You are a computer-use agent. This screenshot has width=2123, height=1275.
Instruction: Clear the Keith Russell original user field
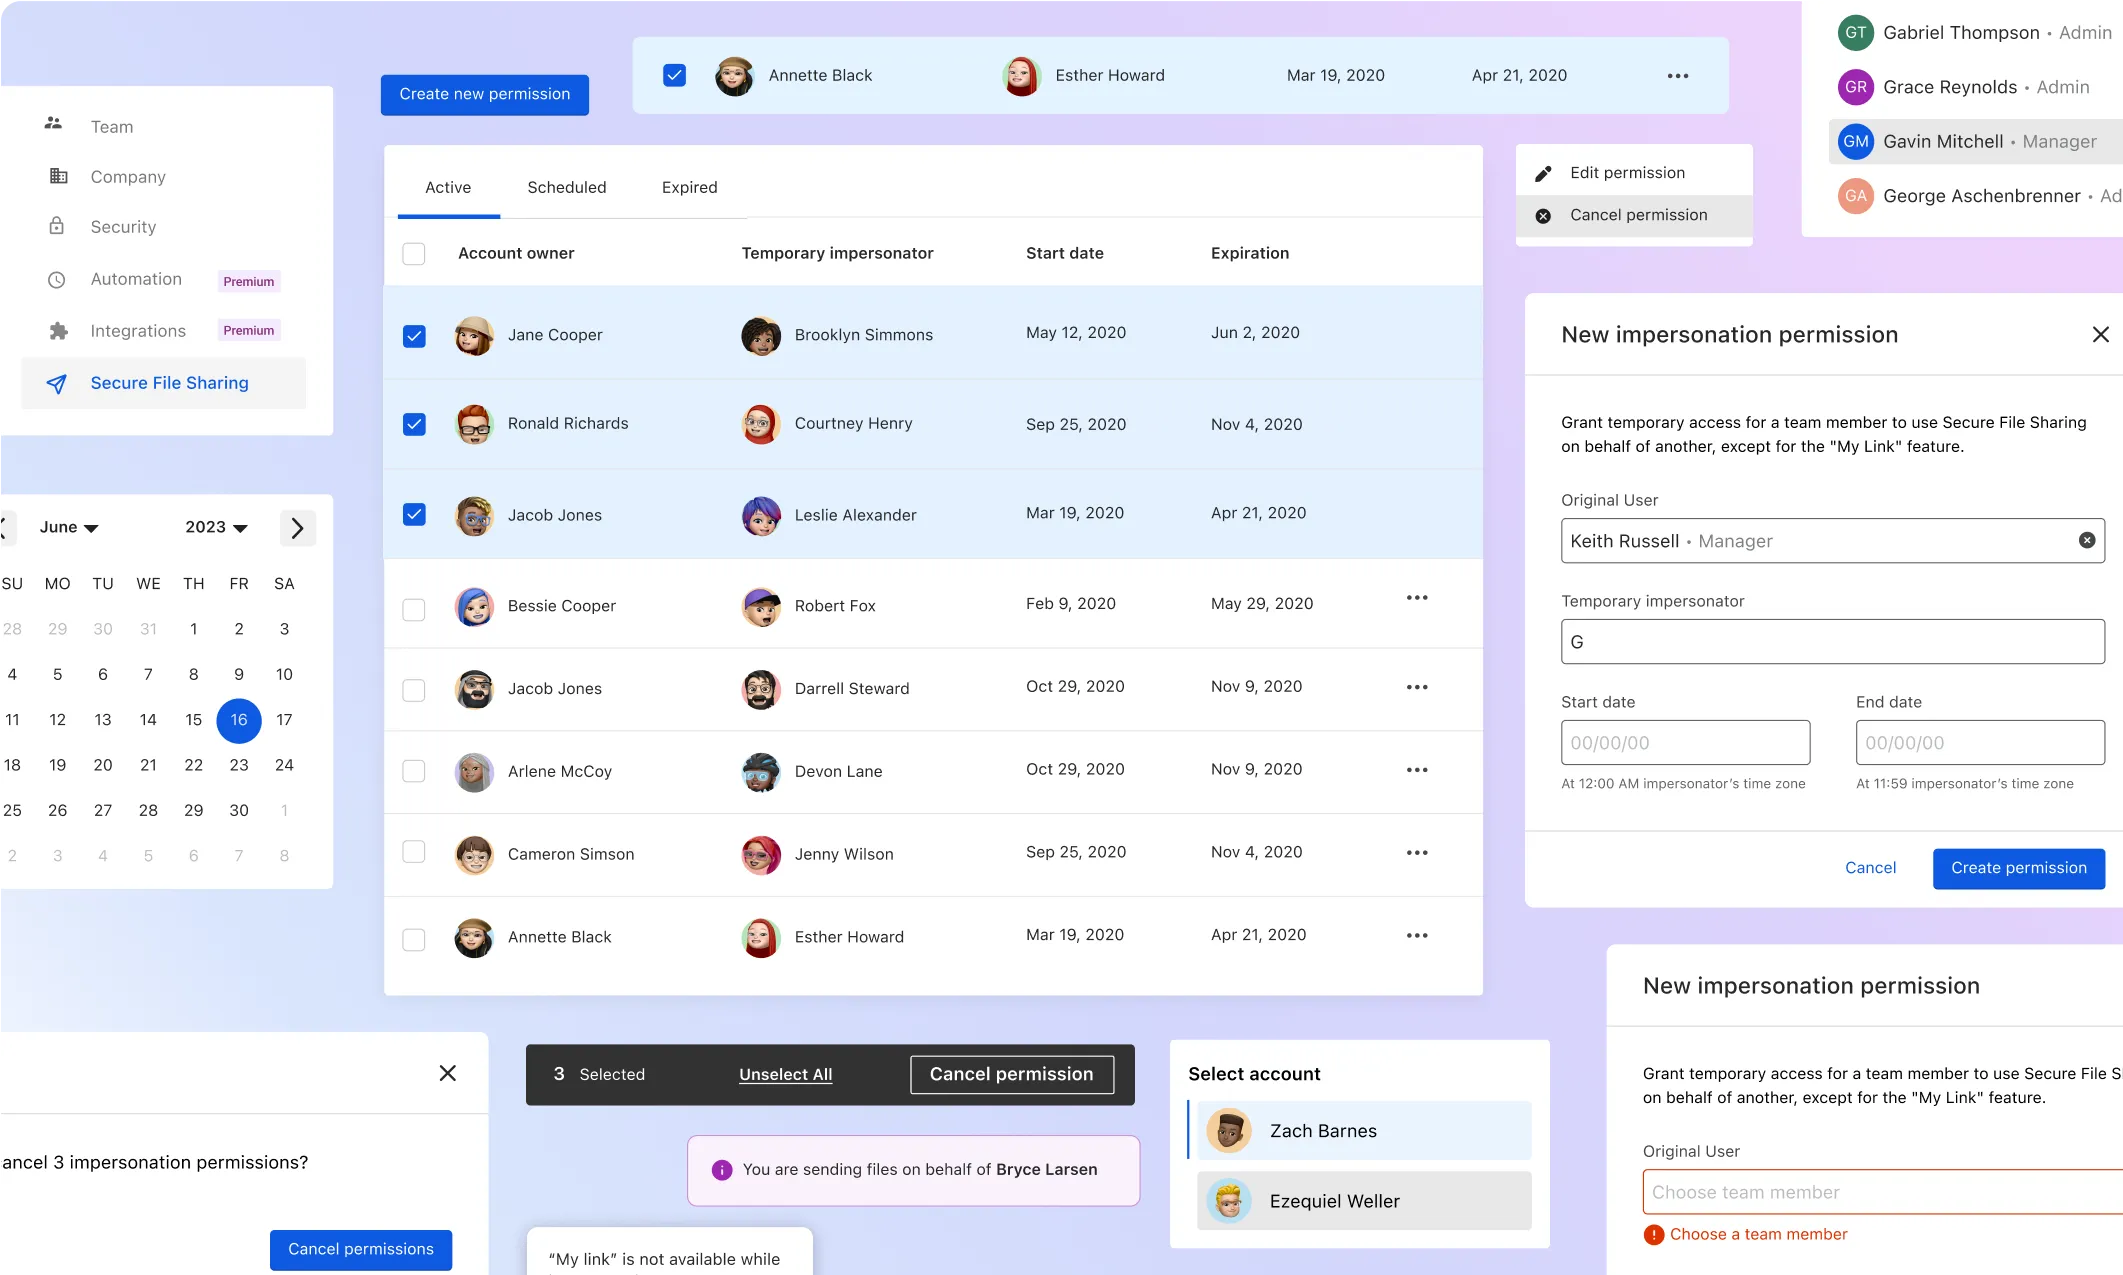point(2087,540)
